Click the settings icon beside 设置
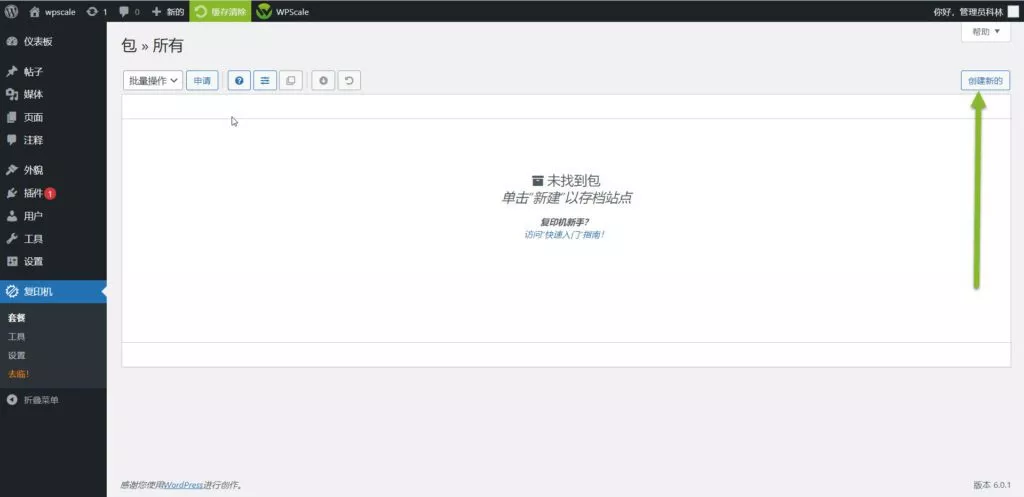The height and width of the screenshot is (497, 1024). (12, 262)
